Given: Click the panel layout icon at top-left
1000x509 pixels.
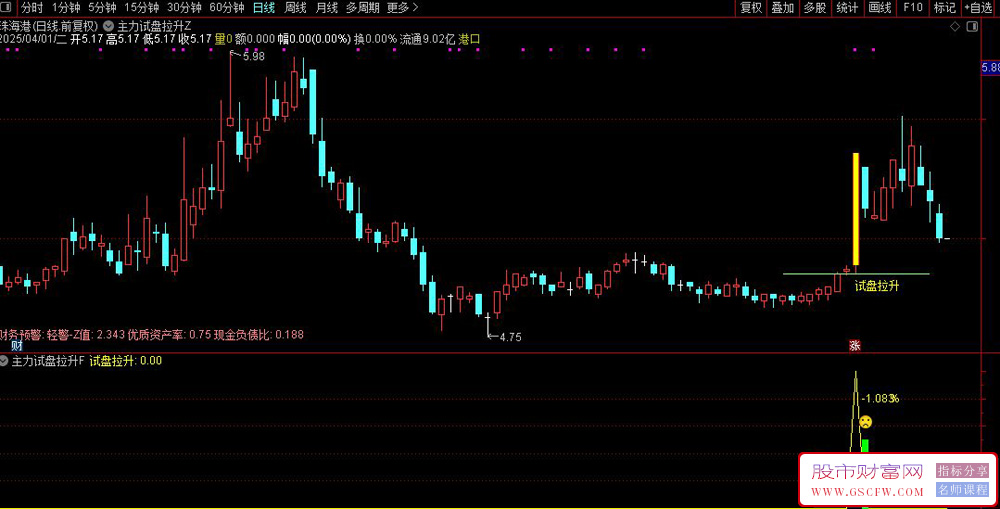Looking at the screenshot, I should coord(6,8).
